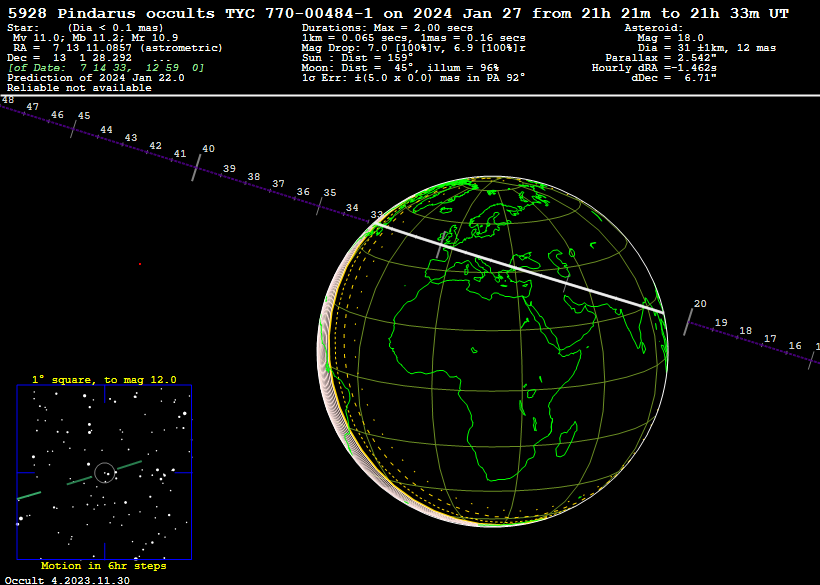The image size is (820, 585).
Task: Click the 'Asteroid:' heading
Action: 654,28
